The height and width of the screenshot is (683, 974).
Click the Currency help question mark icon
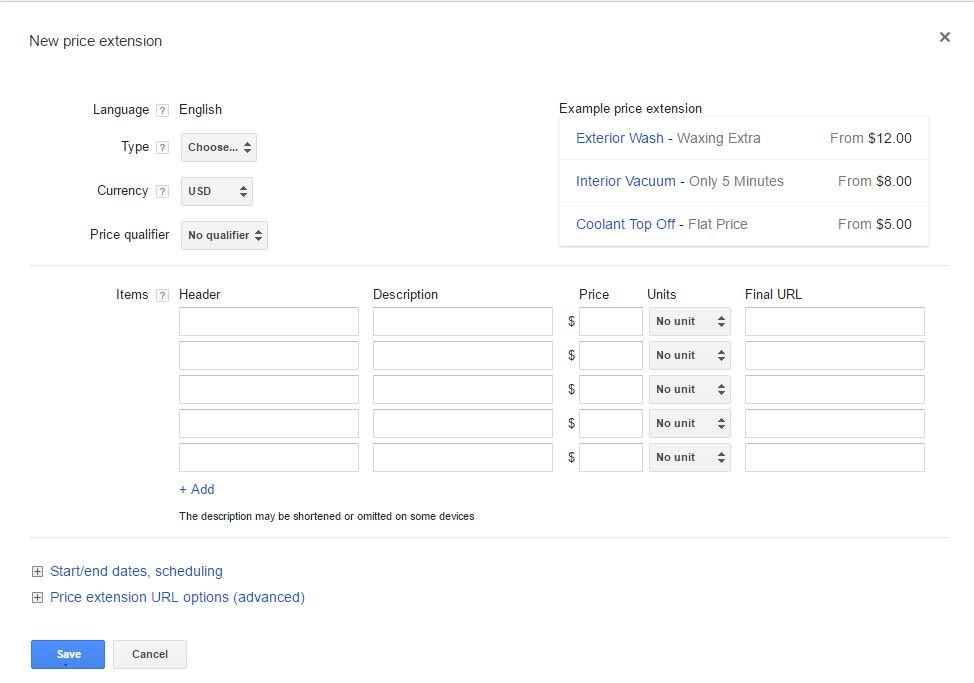[163, 192]
